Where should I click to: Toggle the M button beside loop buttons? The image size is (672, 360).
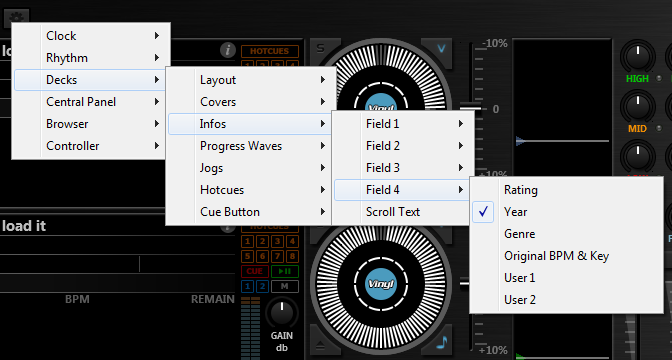[x=285, y=286]
